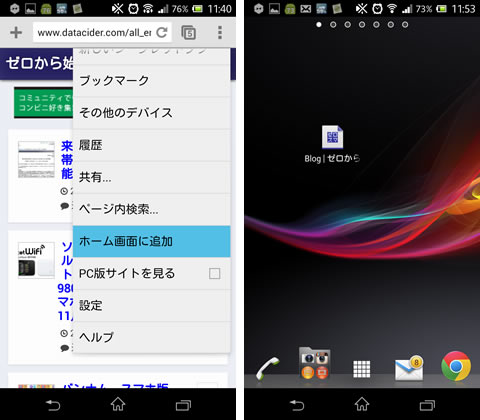Open the tab switcher showing 5 tabs
Viewport: 480px width, 420px height.
point(189,33)
